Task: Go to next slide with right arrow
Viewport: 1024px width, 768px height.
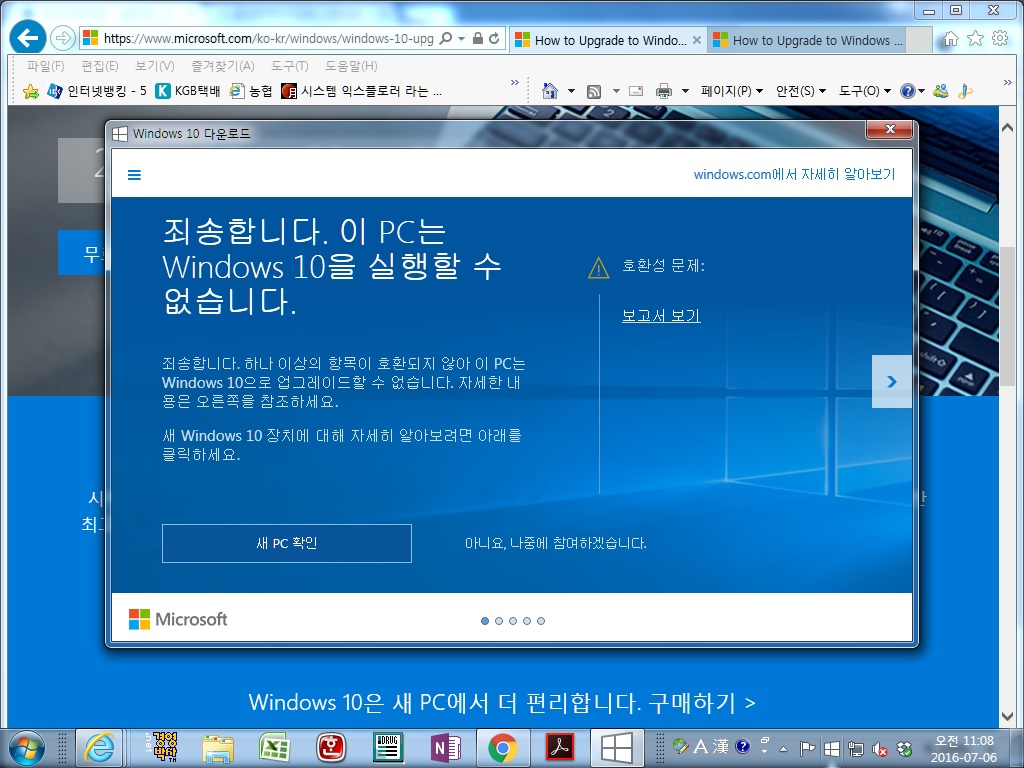Action: coord(892,381)
